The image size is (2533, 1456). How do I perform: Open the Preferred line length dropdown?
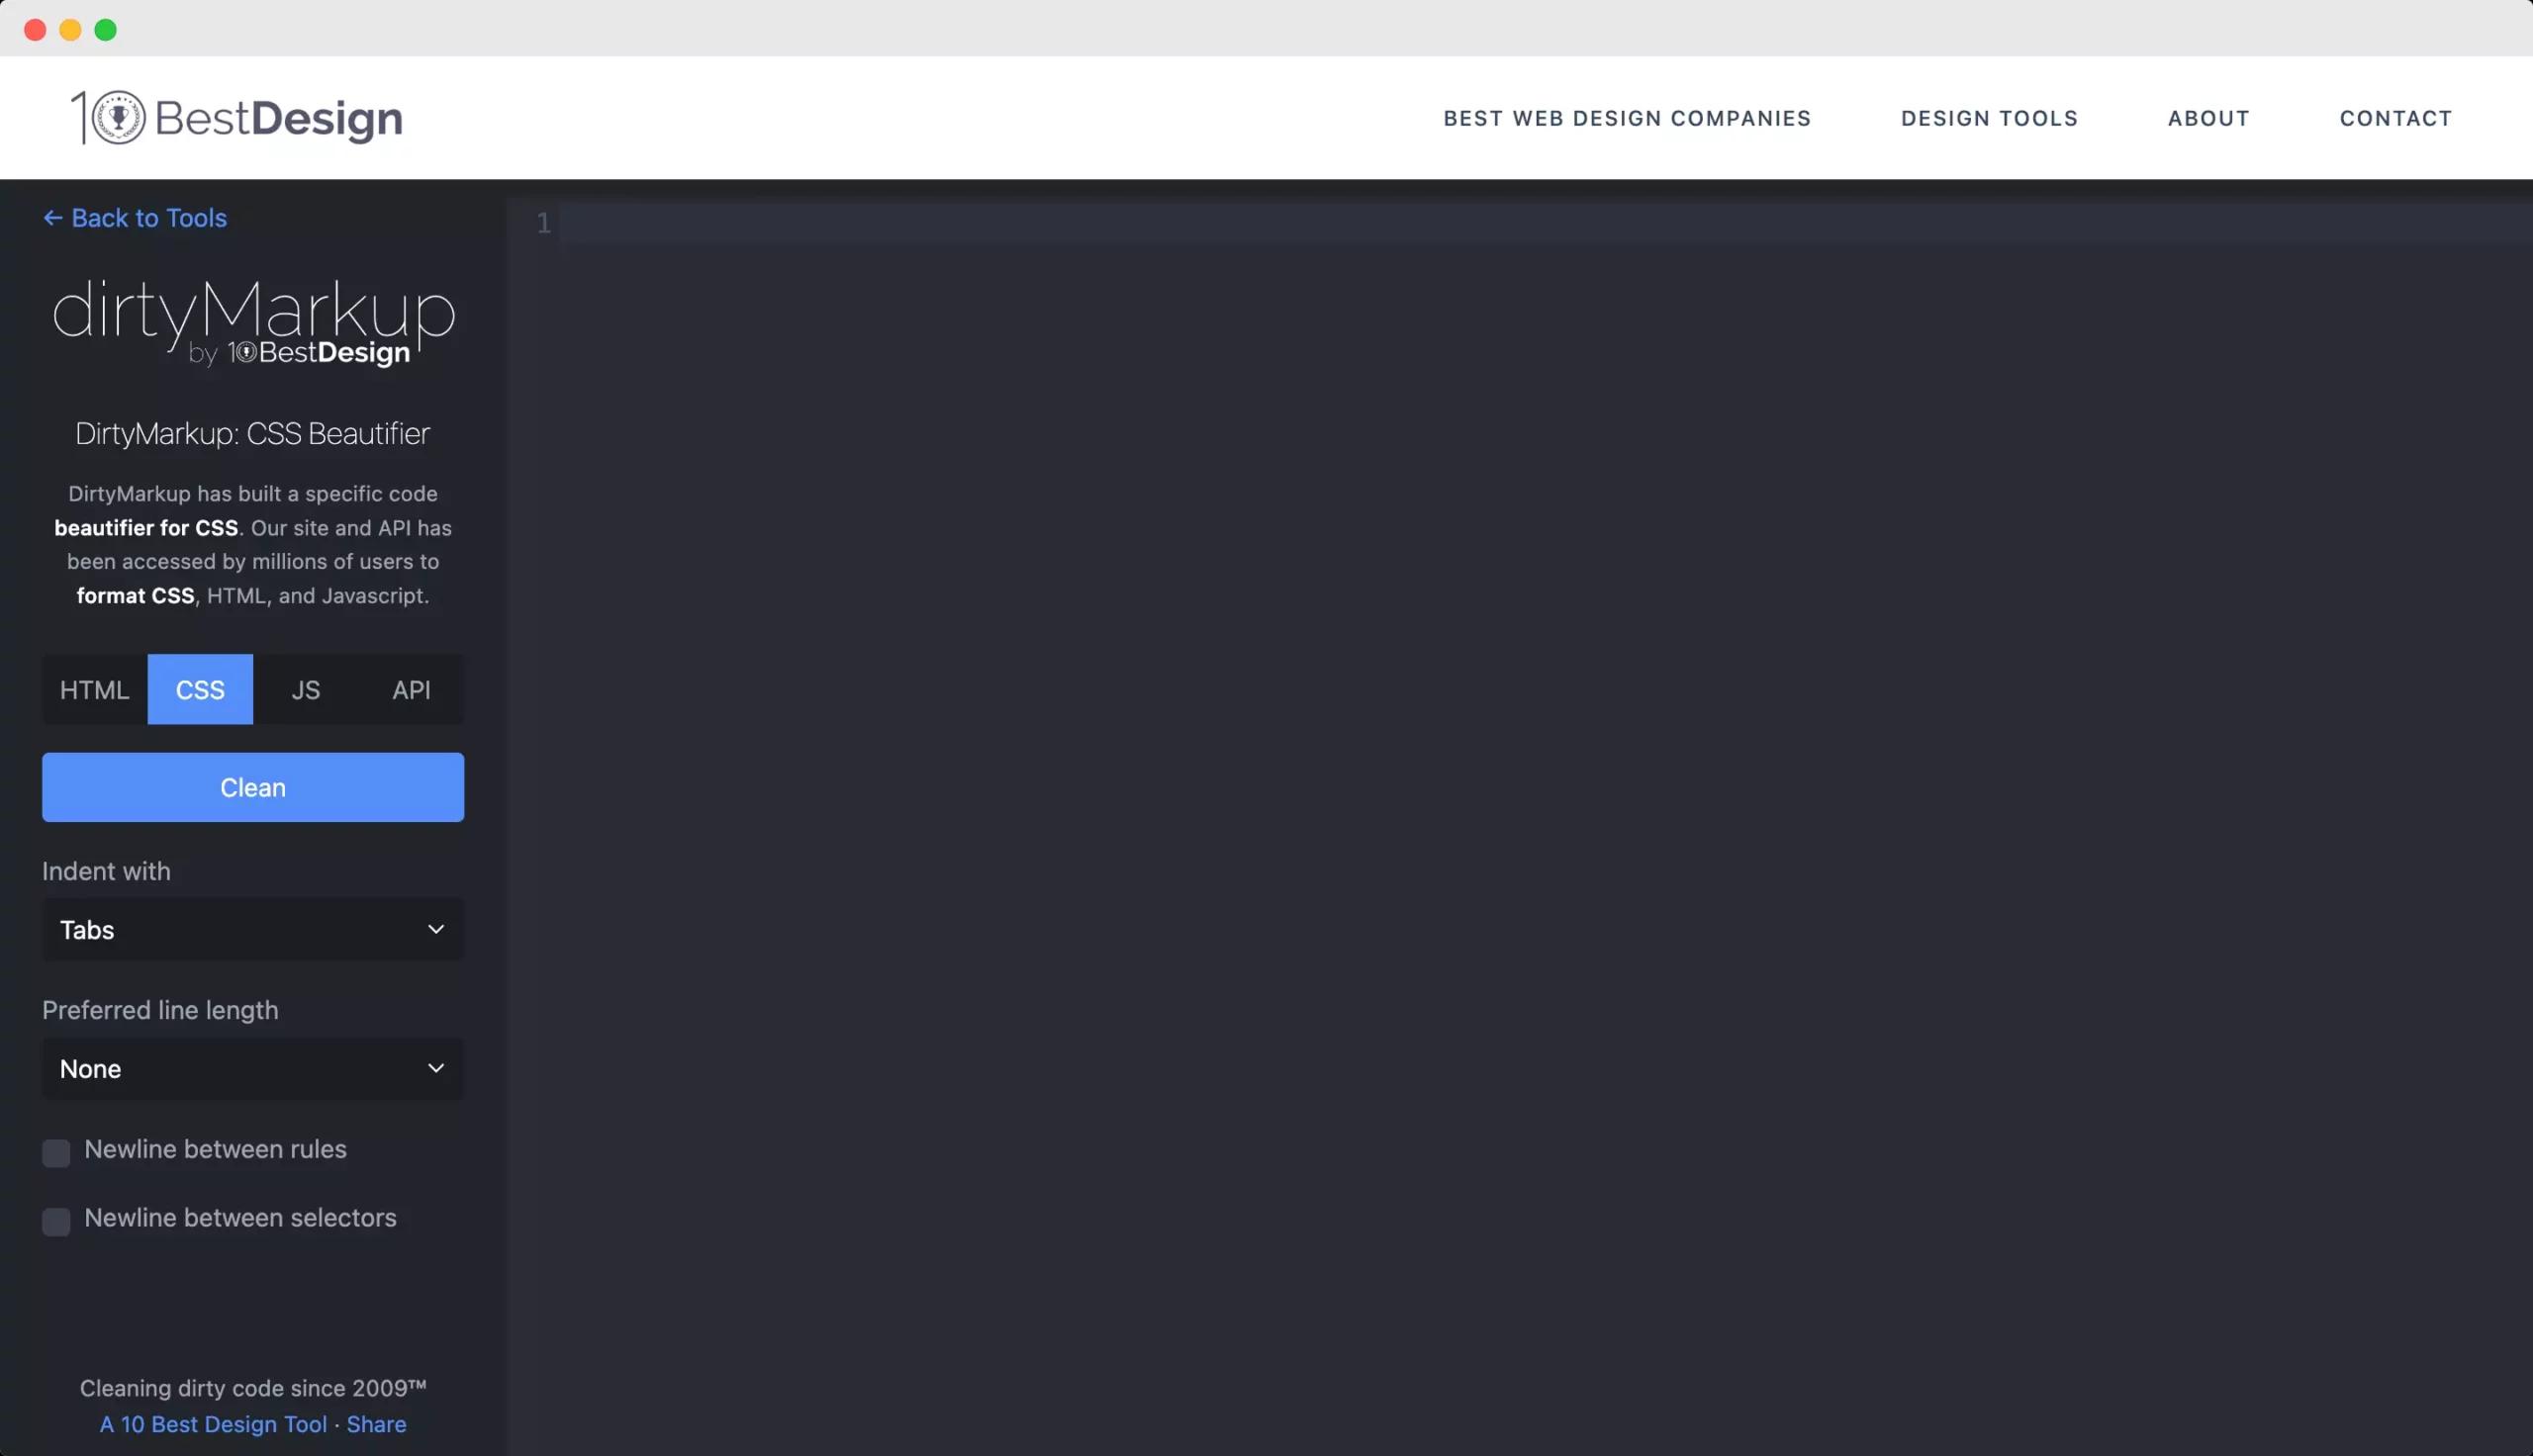(252, 1068)
